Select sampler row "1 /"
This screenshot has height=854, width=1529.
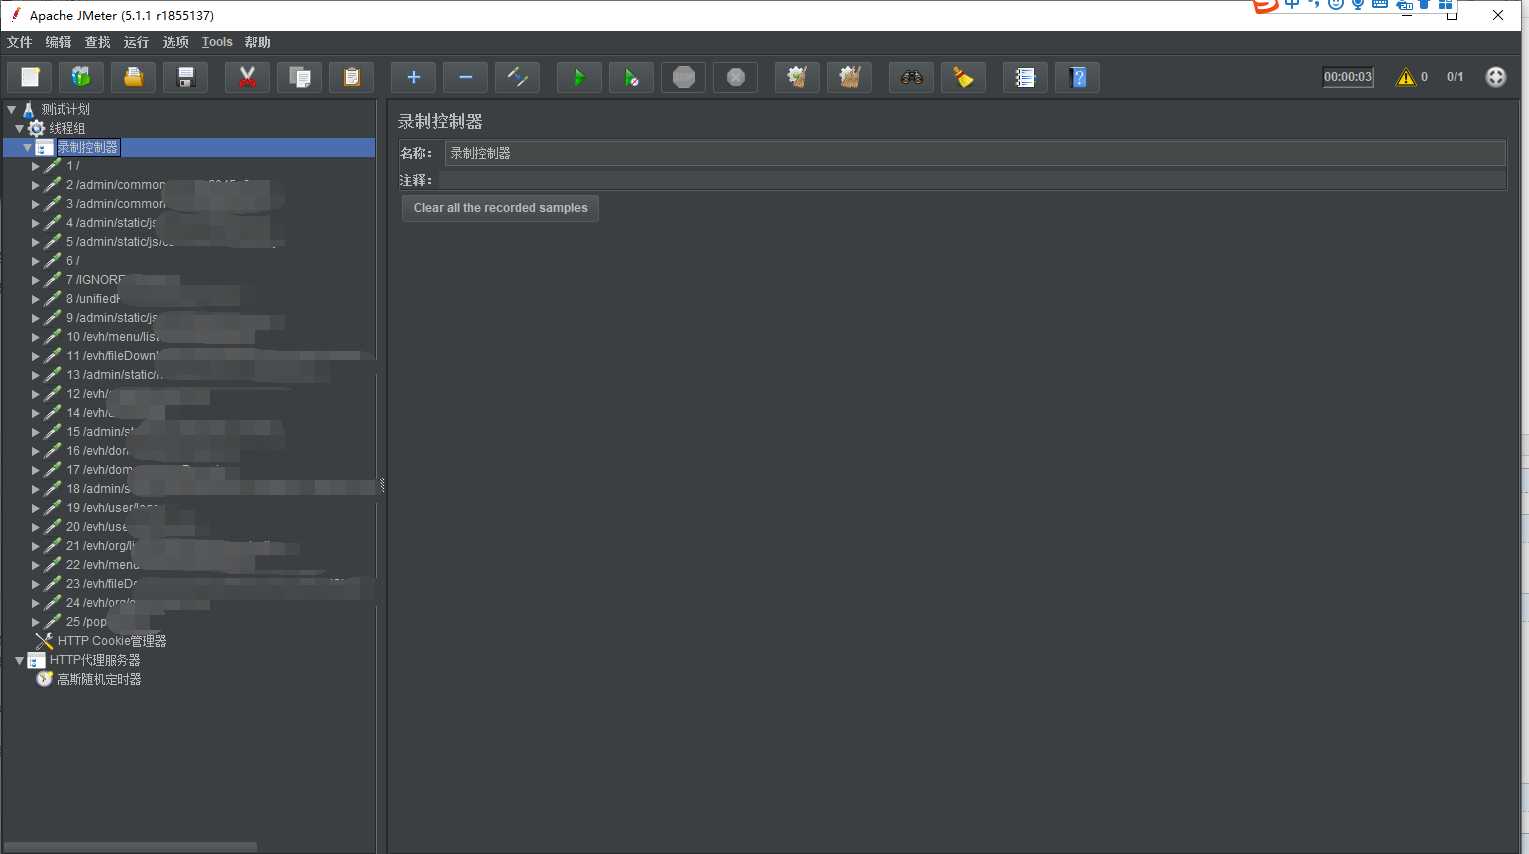pos(73,166)
